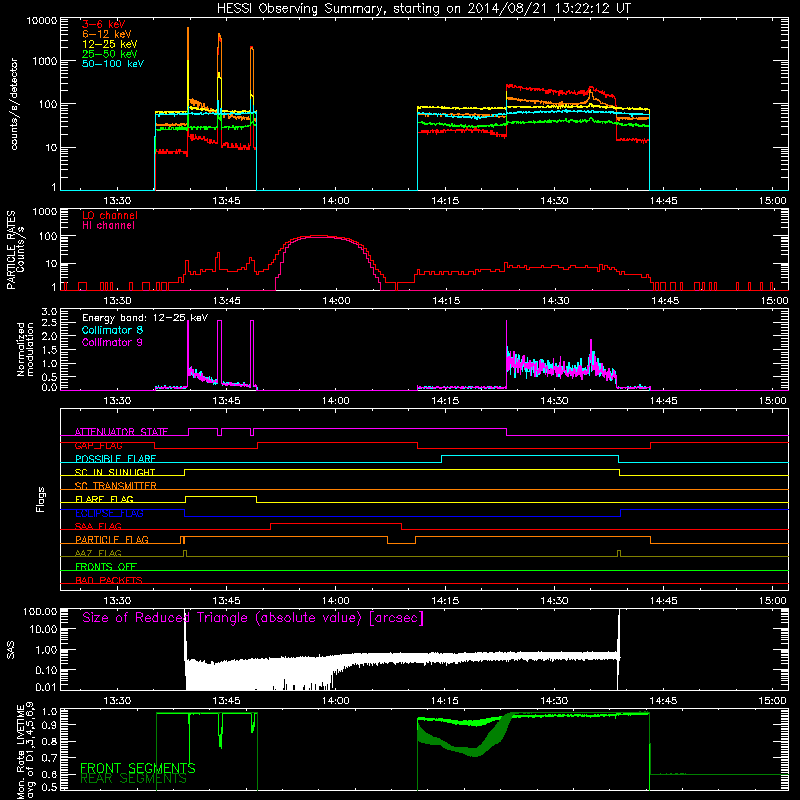
Task: Click the 'Collimator 9' legend label
Action: [112, 342]
